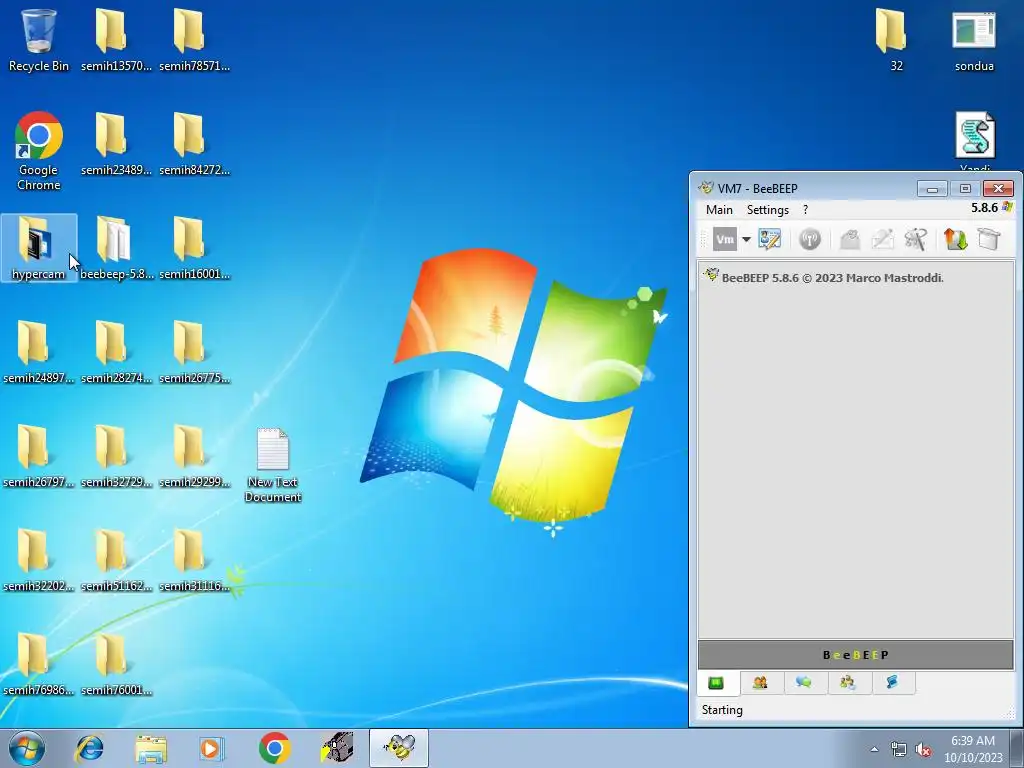Open the edit profile icon in BeeBEEP toolbar
The width and height of the screenshot is (1024, 768).
(769, 239)
